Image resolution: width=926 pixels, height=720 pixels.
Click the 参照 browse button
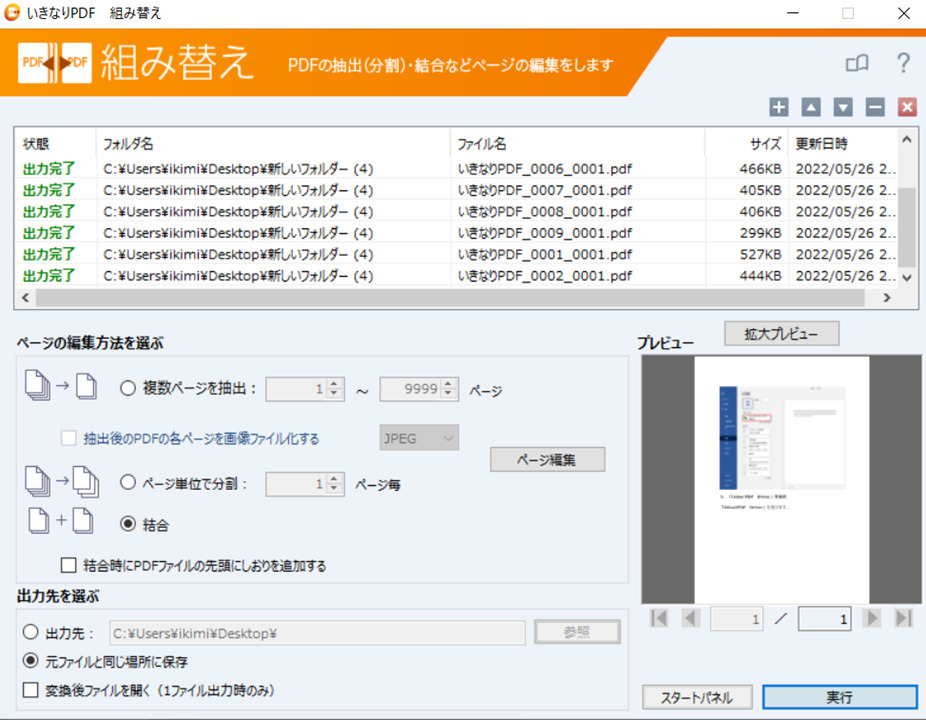pos(577,633)
